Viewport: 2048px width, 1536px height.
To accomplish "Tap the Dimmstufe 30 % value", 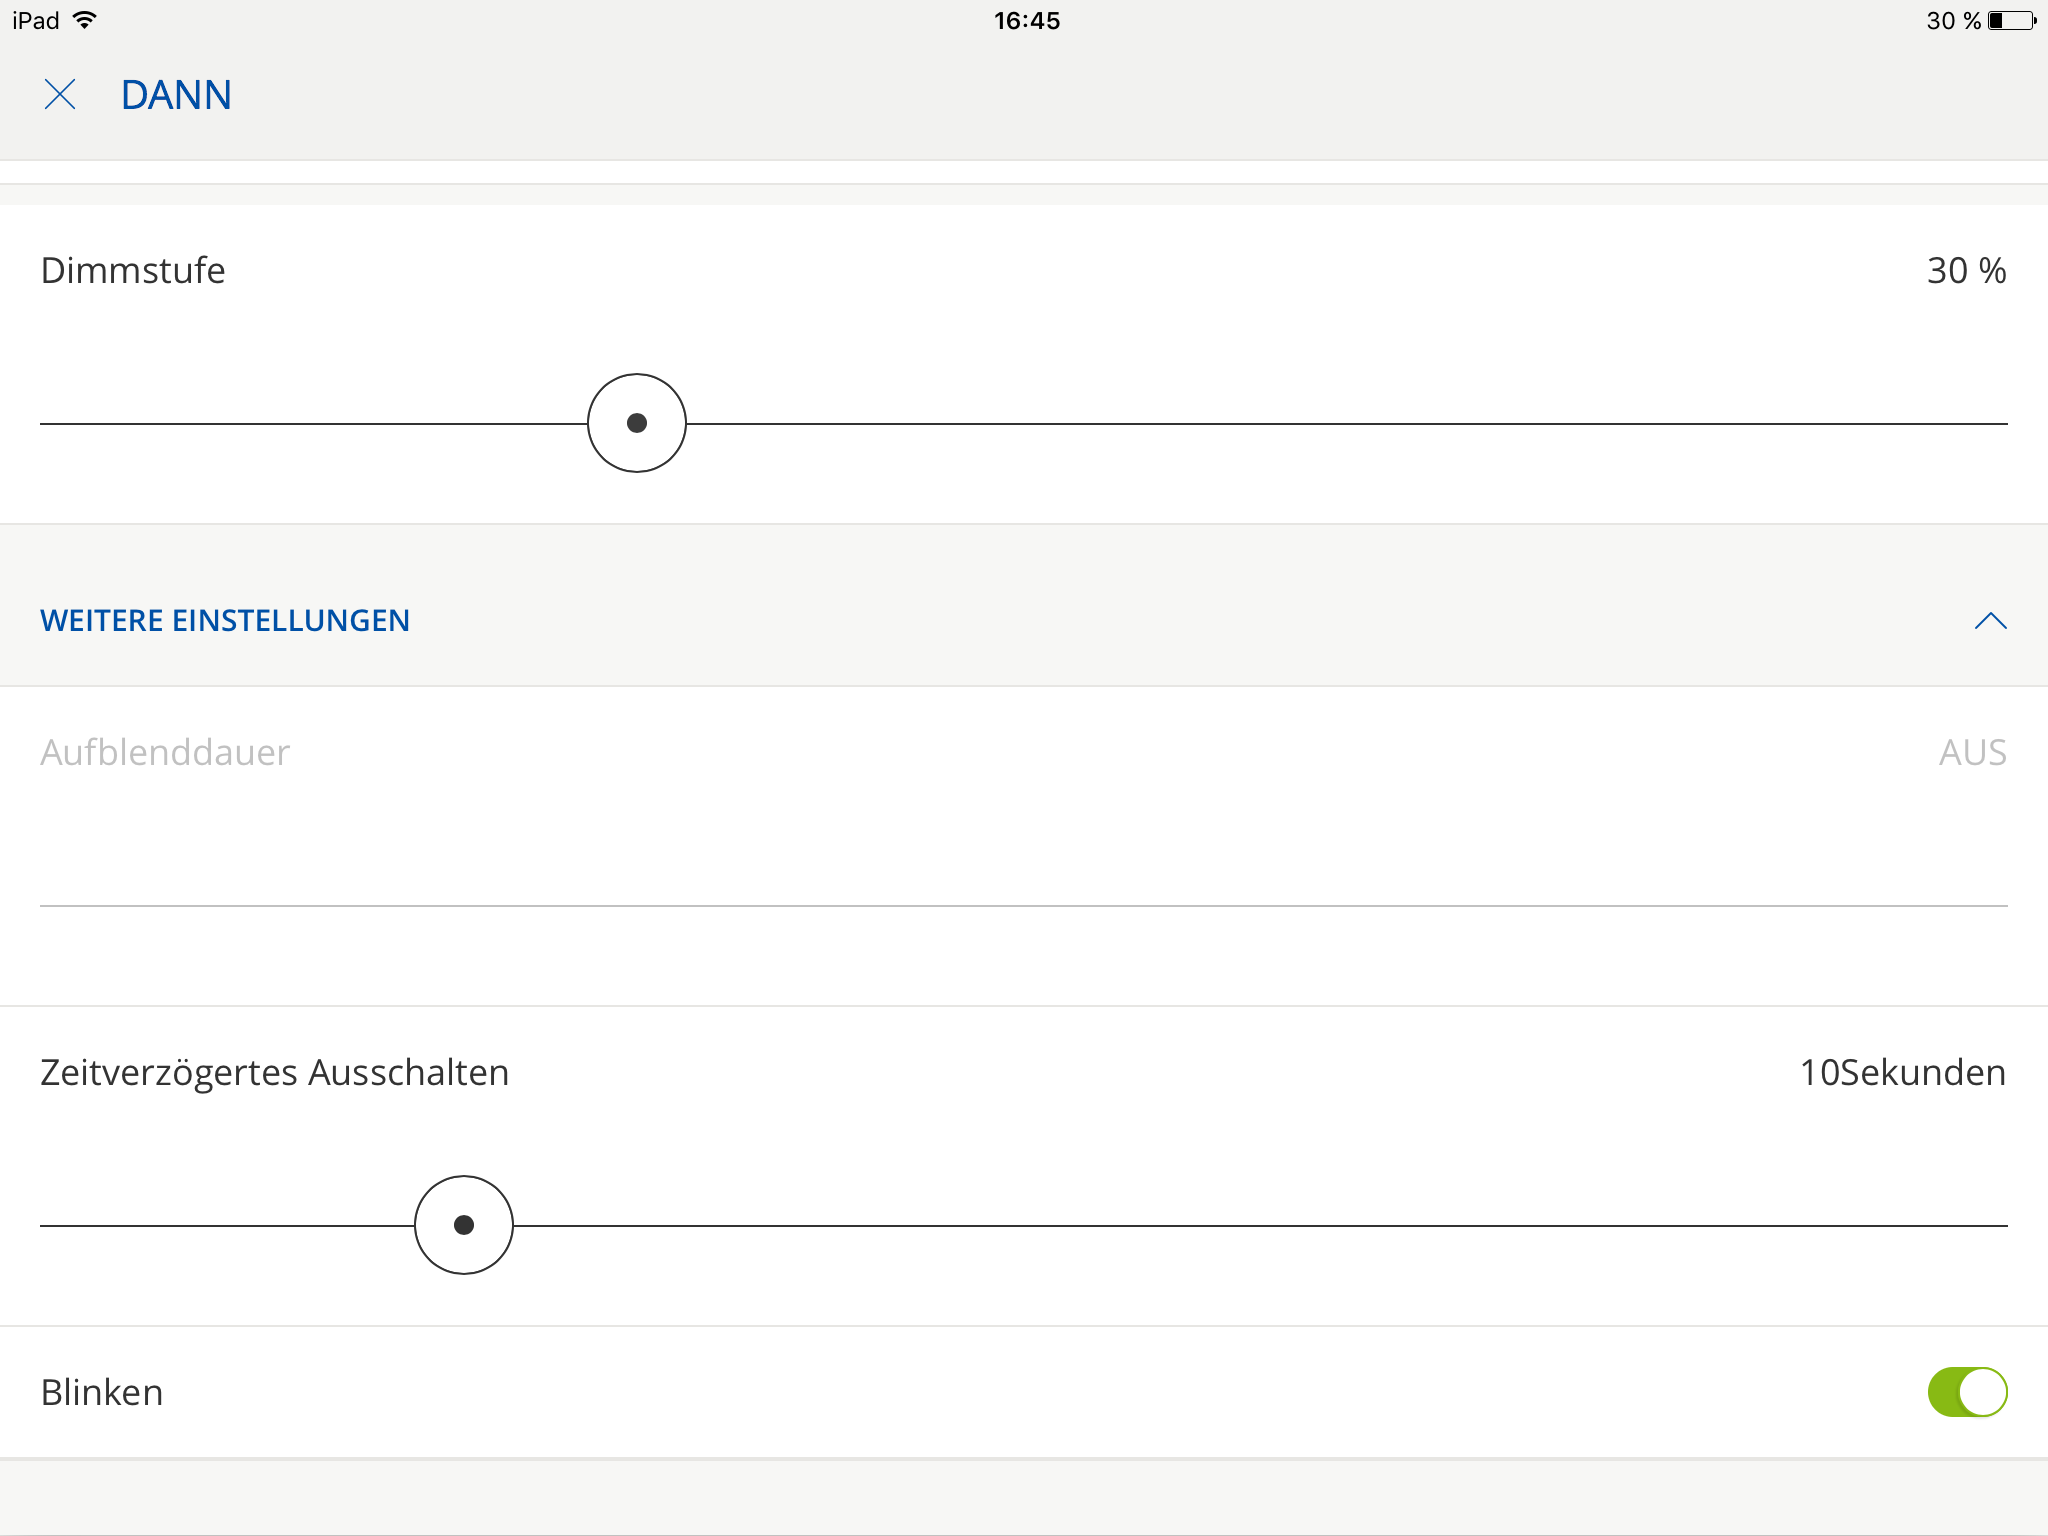I will pyautogui.click(x=1966, y=271).
